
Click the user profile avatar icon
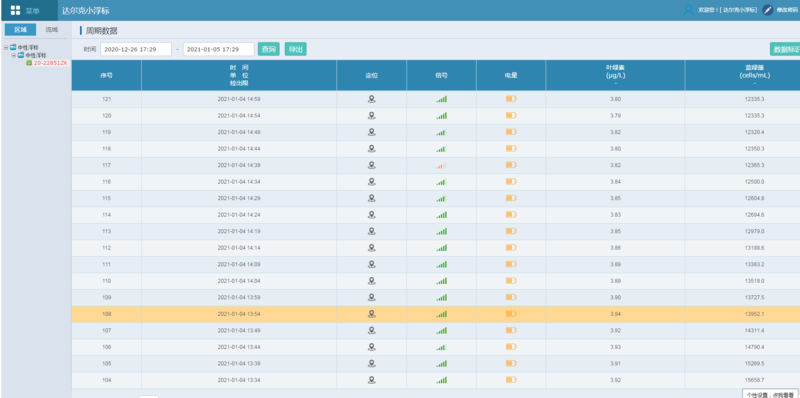tap(688, 10)
